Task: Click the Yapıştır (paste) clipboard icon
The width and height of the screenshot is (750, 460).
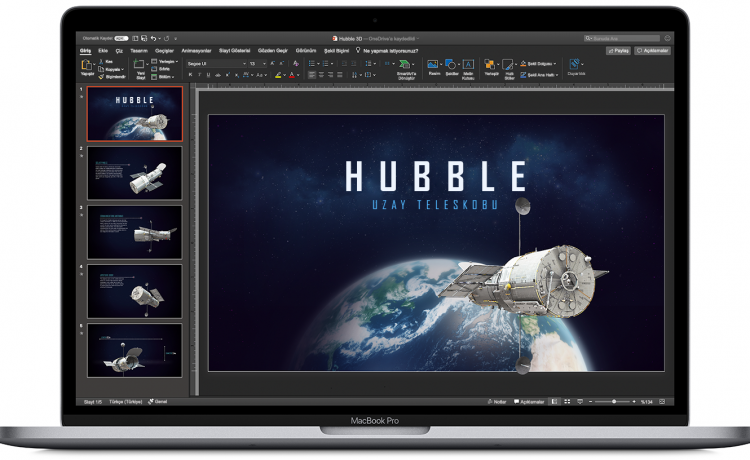Action: click(x=87, y=65)
